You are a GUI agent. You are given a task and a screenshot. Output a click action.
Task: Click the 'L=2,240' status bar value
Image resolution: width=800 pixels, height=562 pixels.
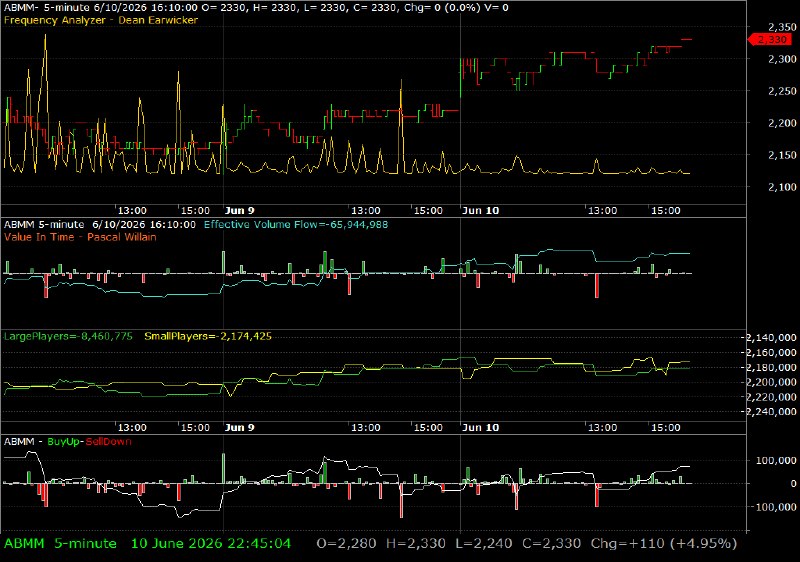click(x=484, y=544)
